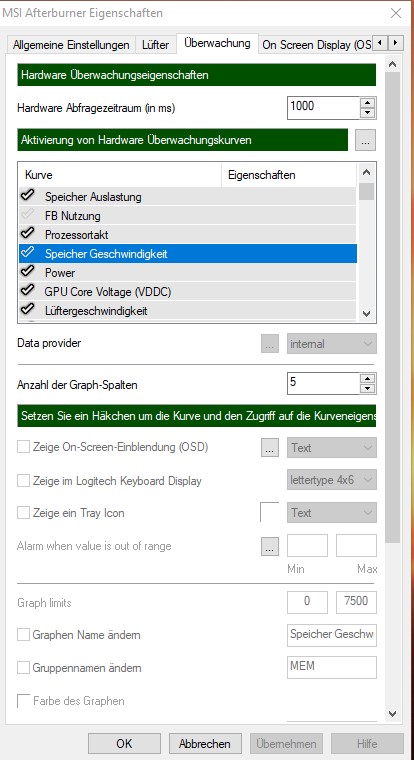Click group name field MEM
Image resolution: width=414 pixels, height=760 pixels.
point(332,667)
